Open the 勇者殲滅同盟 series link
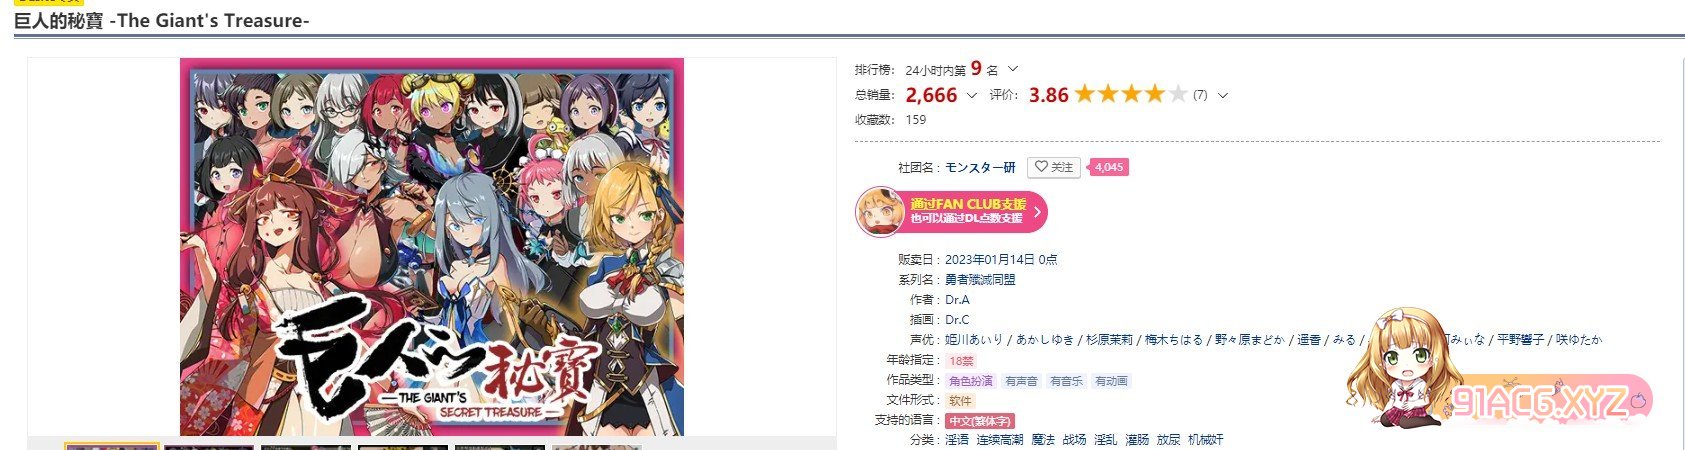The image size is (1685, 450). [x=980, y=280]
